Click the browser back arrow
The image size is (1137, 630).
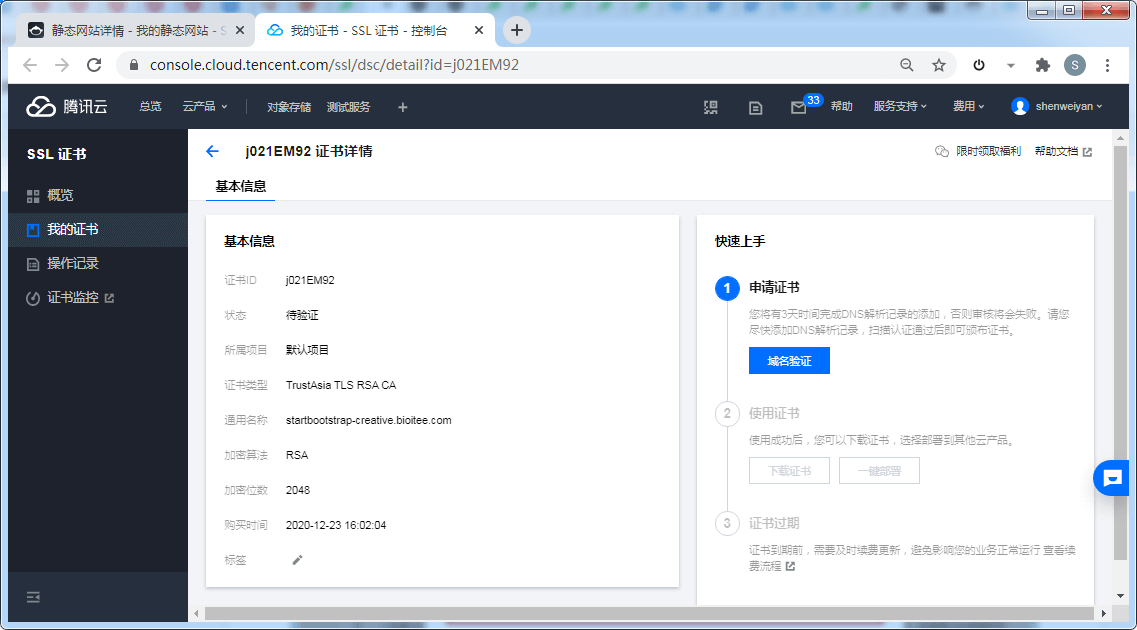click(x=30, y=65)
